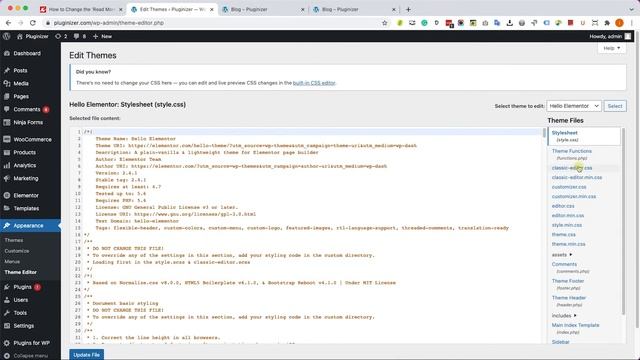Go to Themes under Appearance
640x360 pixels.
[14, 240]
